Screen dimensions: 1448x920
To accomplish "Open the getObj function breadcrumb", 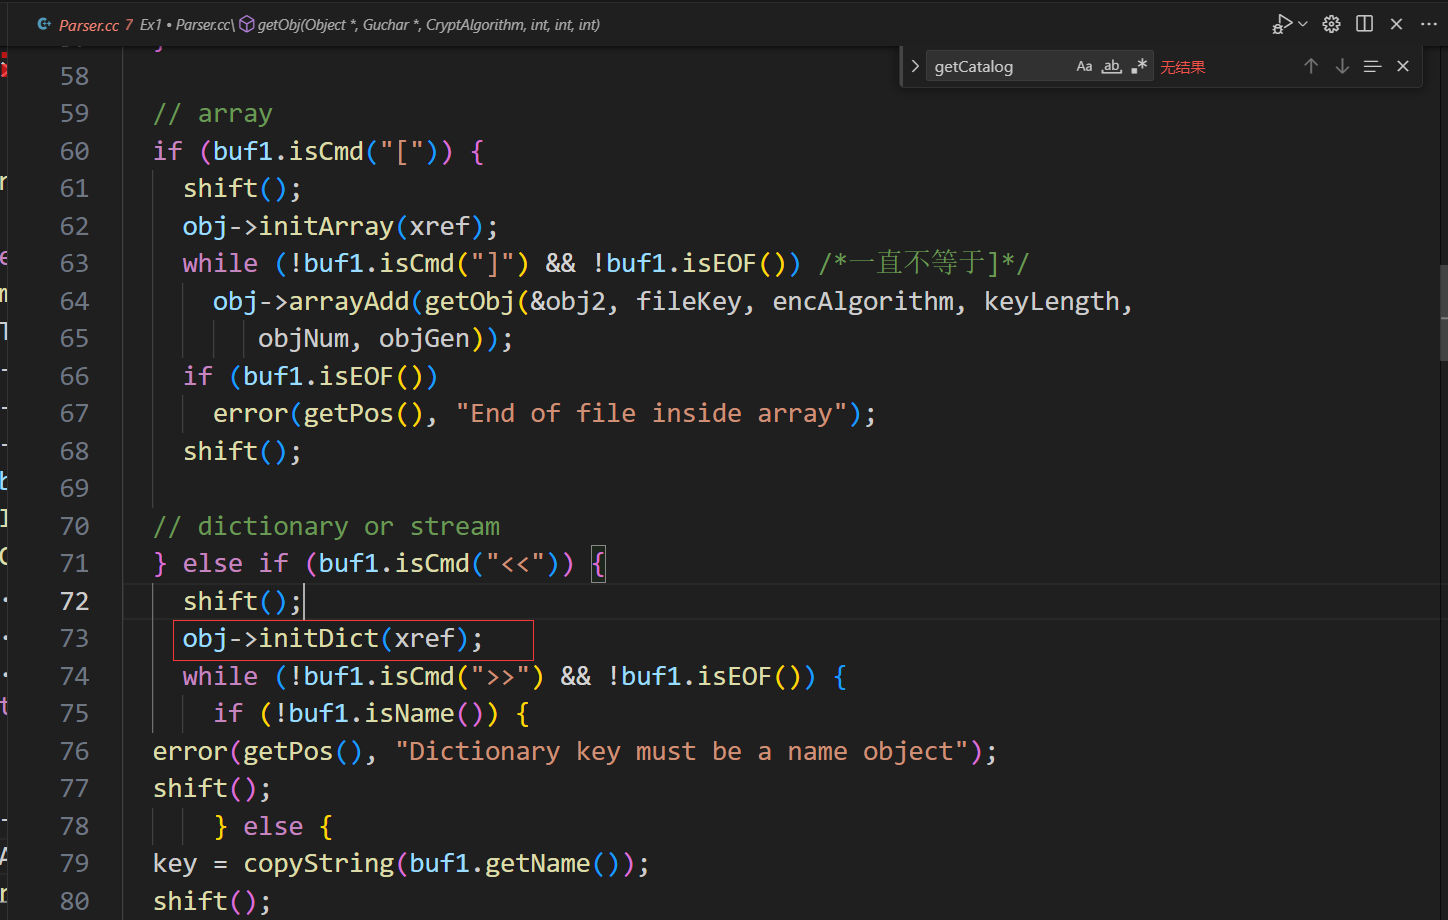I will click(x=429, y=25).
